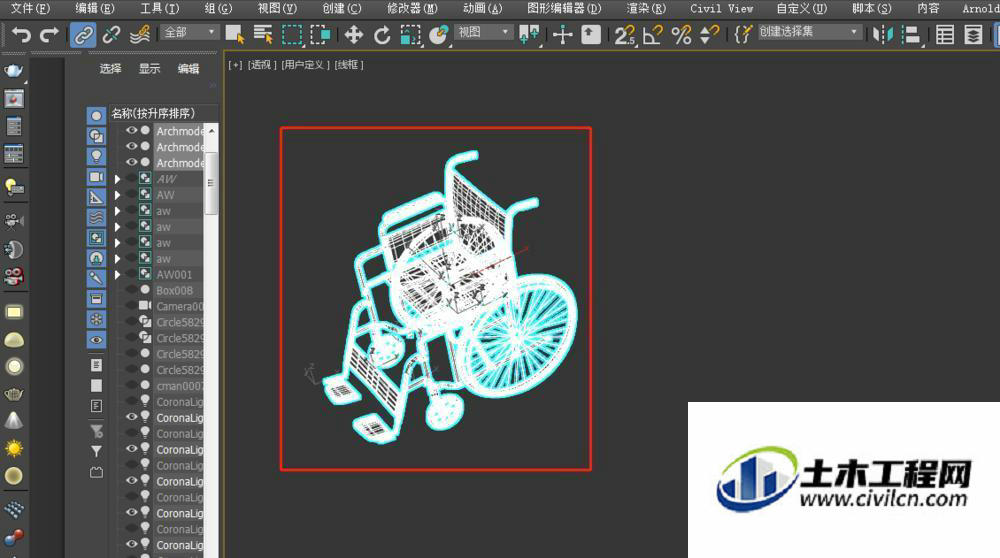
Task: Open the 创建(C) menu
Action: (x=342, y=8)
